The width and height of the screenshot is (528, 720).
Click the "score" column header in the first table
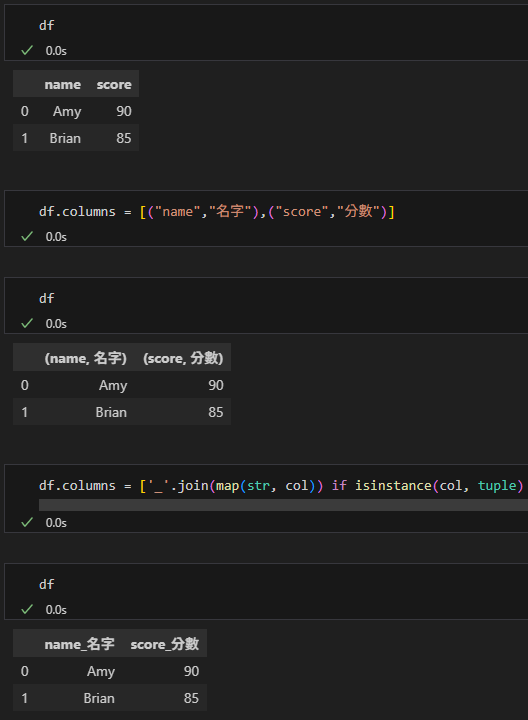point(114,84)
